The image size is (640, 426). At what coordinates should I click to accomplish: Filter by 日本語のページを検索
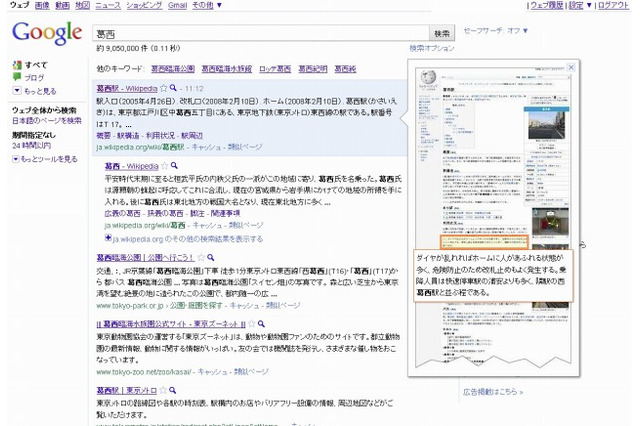pyautogui.click(x=47, y=121)
